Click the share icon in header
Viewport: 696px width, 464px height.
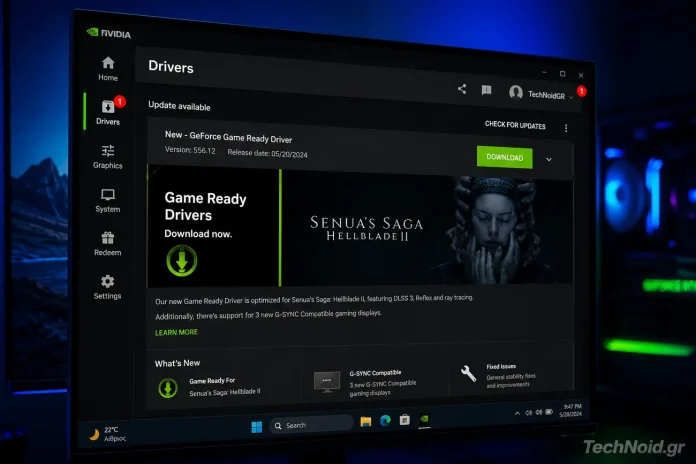point(462,89)
